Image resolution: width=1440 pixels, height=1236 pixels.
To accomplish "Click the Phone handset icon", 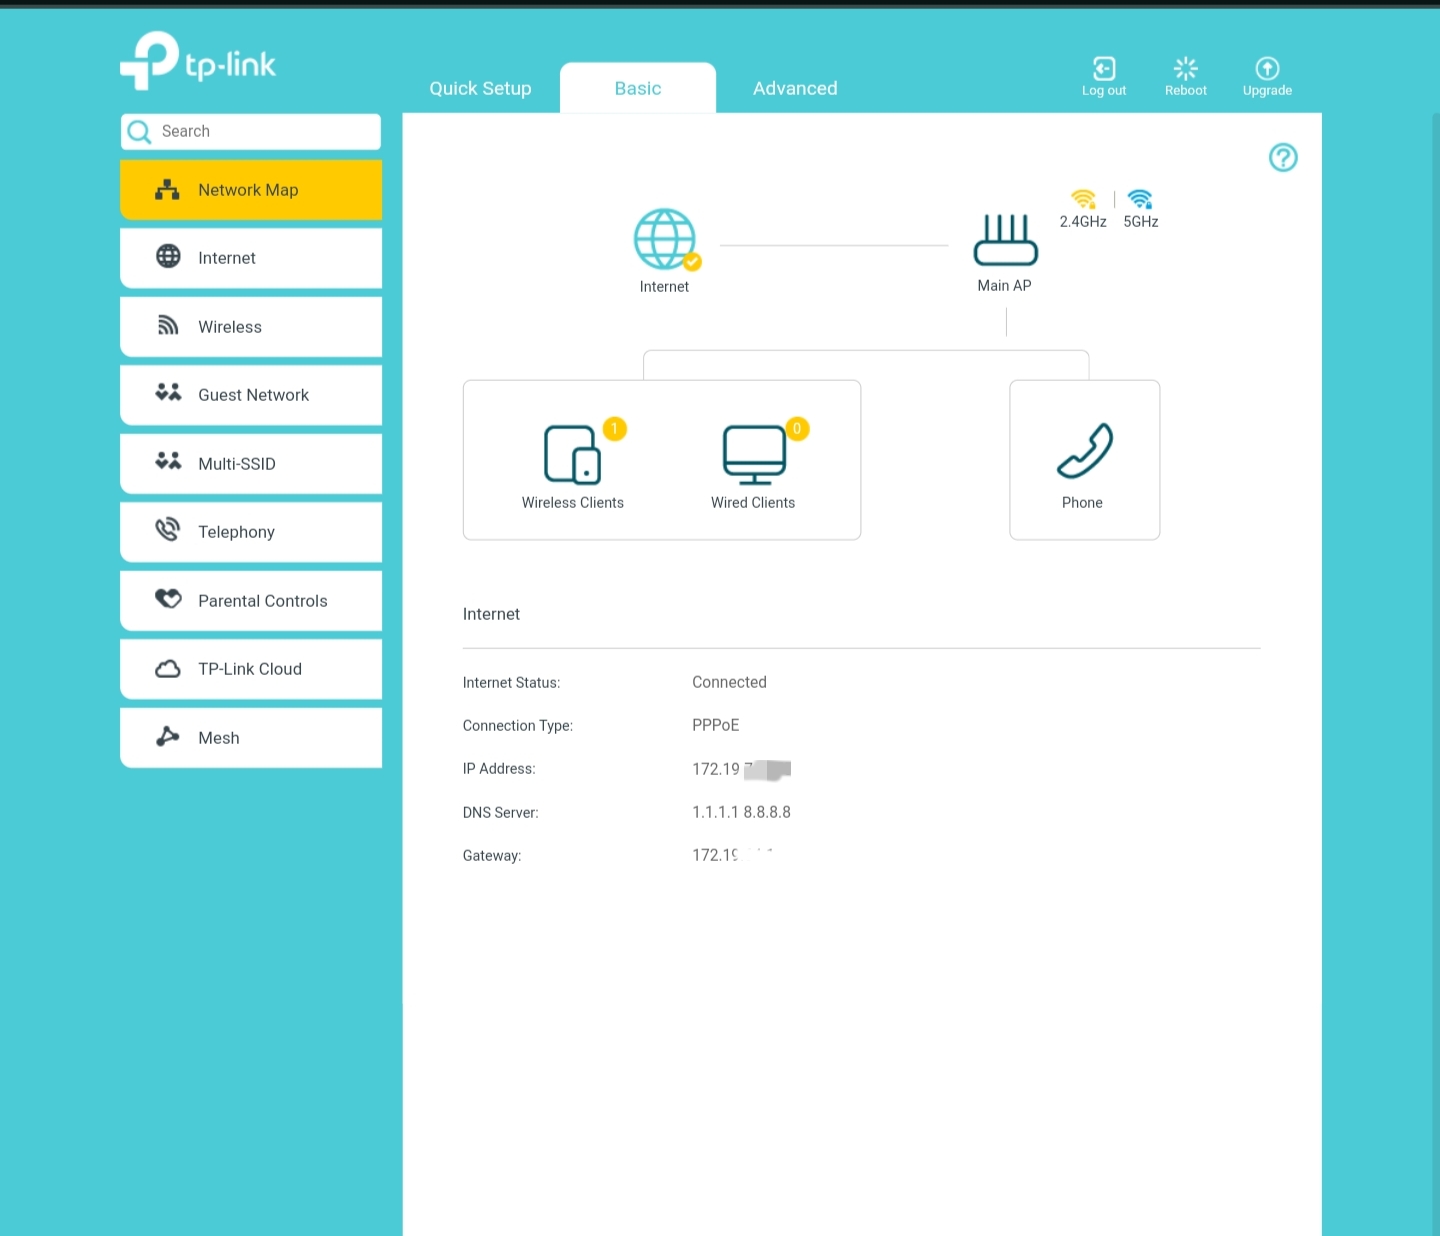I will (x=1085, y=451).
